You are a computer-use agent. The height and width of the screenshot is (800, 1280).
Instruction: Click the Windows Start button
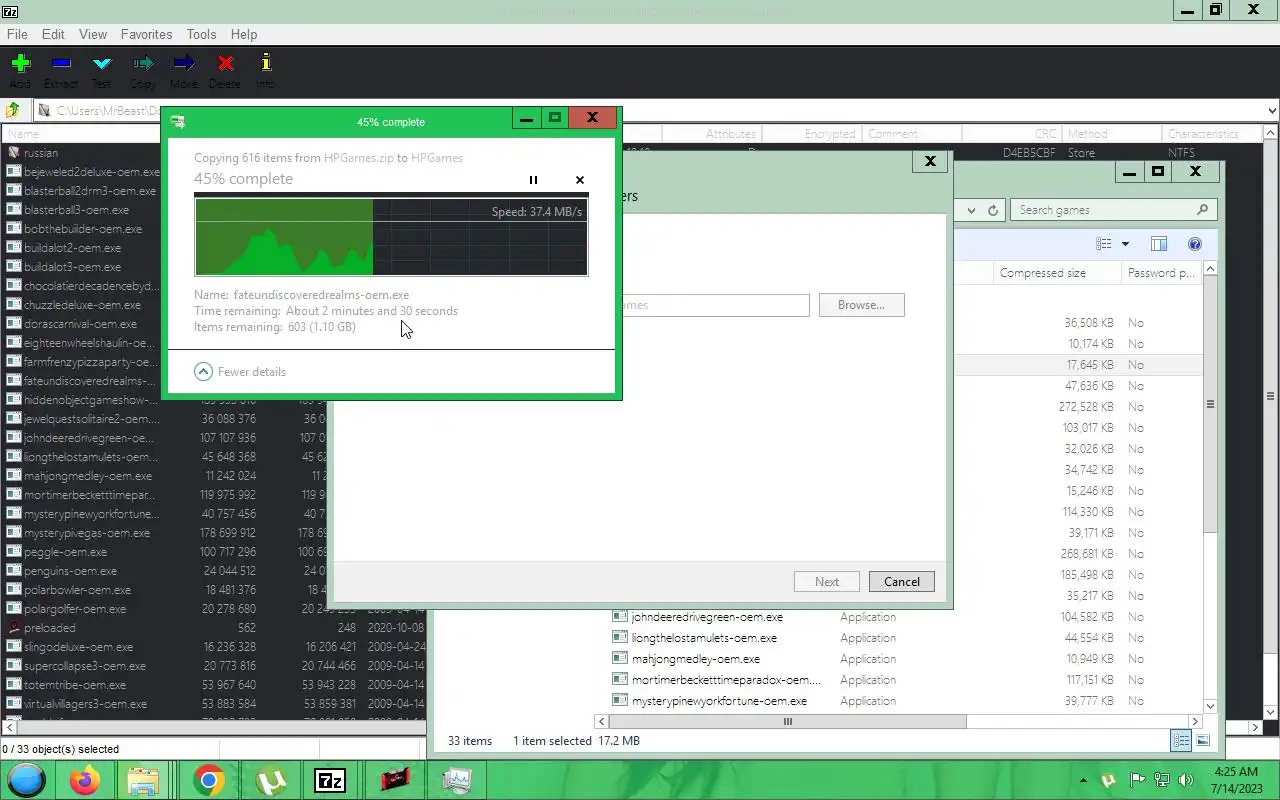[27, 780]
